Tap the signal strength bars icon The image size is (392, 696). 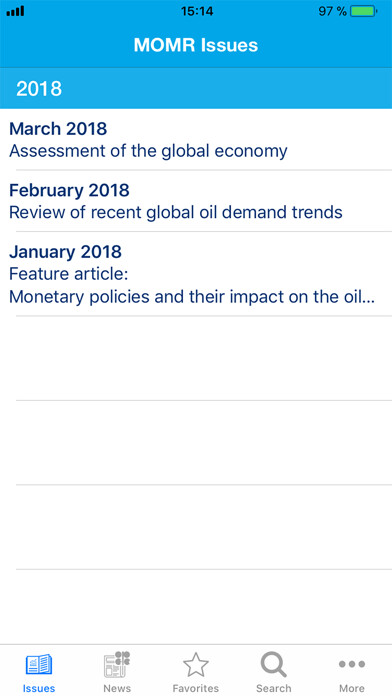pyautogui.click(x=16, y=12)
